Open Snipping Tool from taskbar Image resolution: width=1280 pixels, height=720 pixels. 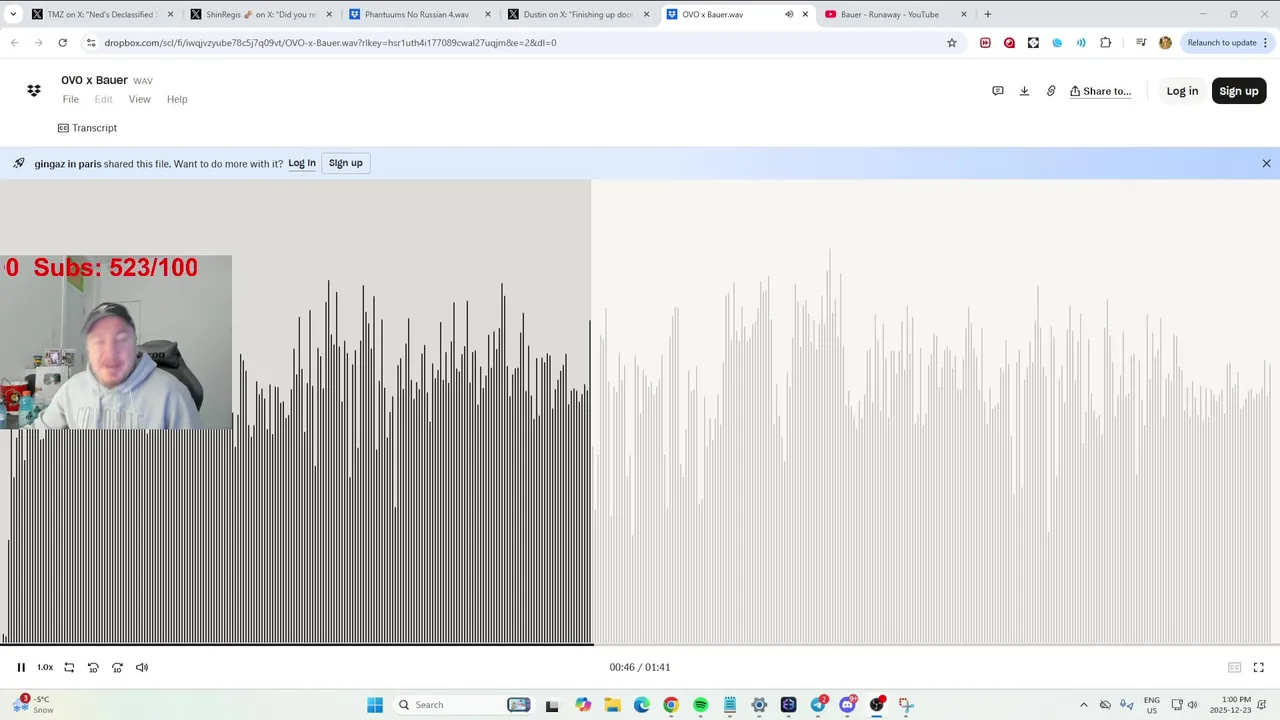[x=906, y=705]
